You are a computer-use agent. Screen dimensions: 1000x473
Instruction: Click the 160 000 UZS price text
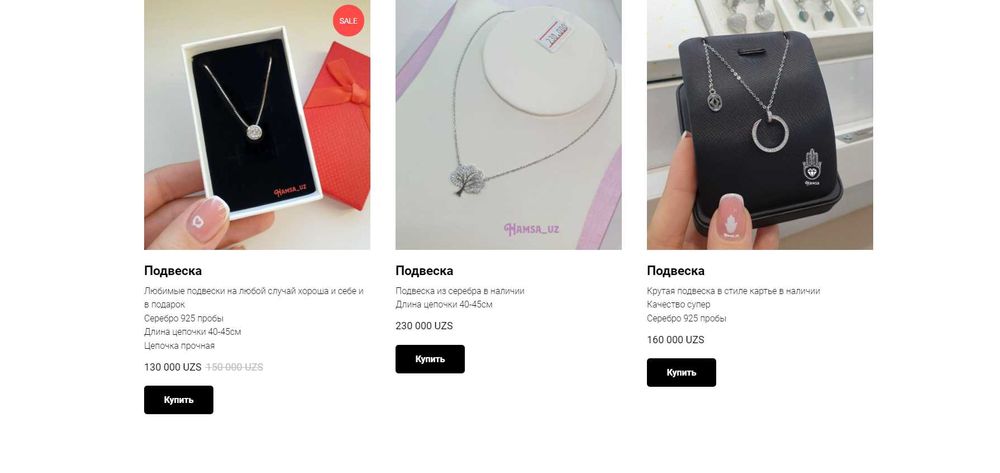coord(675,340)
